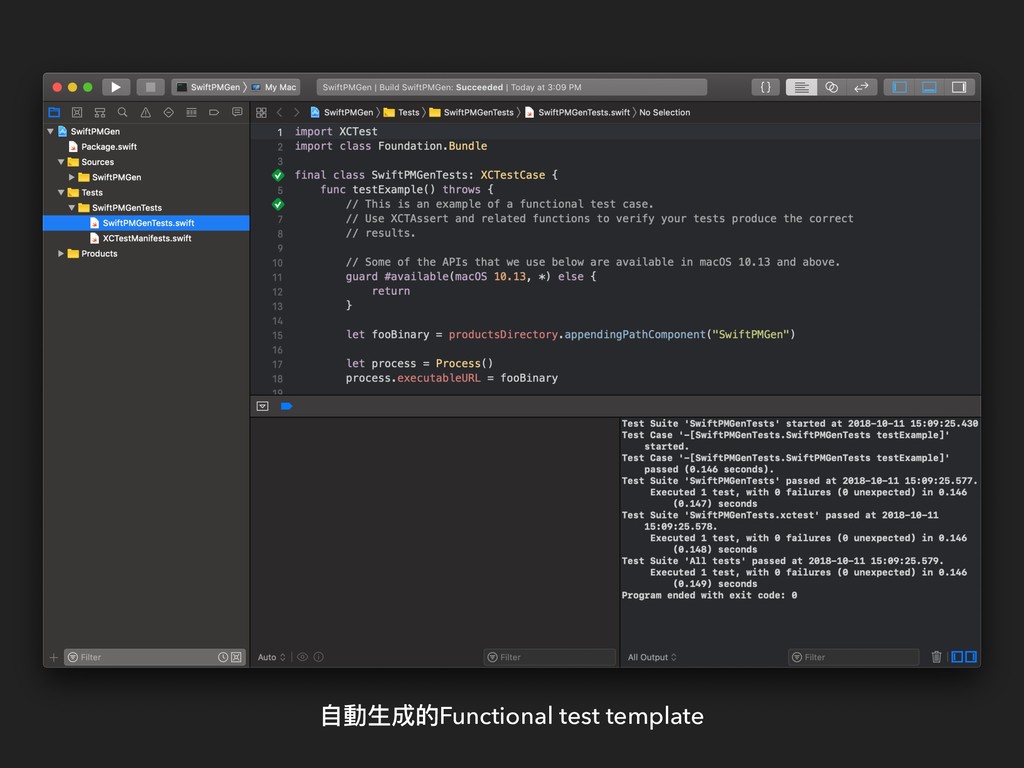The image size is (1024, 768).
Task: Click SwiftPMGenTests.swift in the jump bar
Action: coord(577,112)
